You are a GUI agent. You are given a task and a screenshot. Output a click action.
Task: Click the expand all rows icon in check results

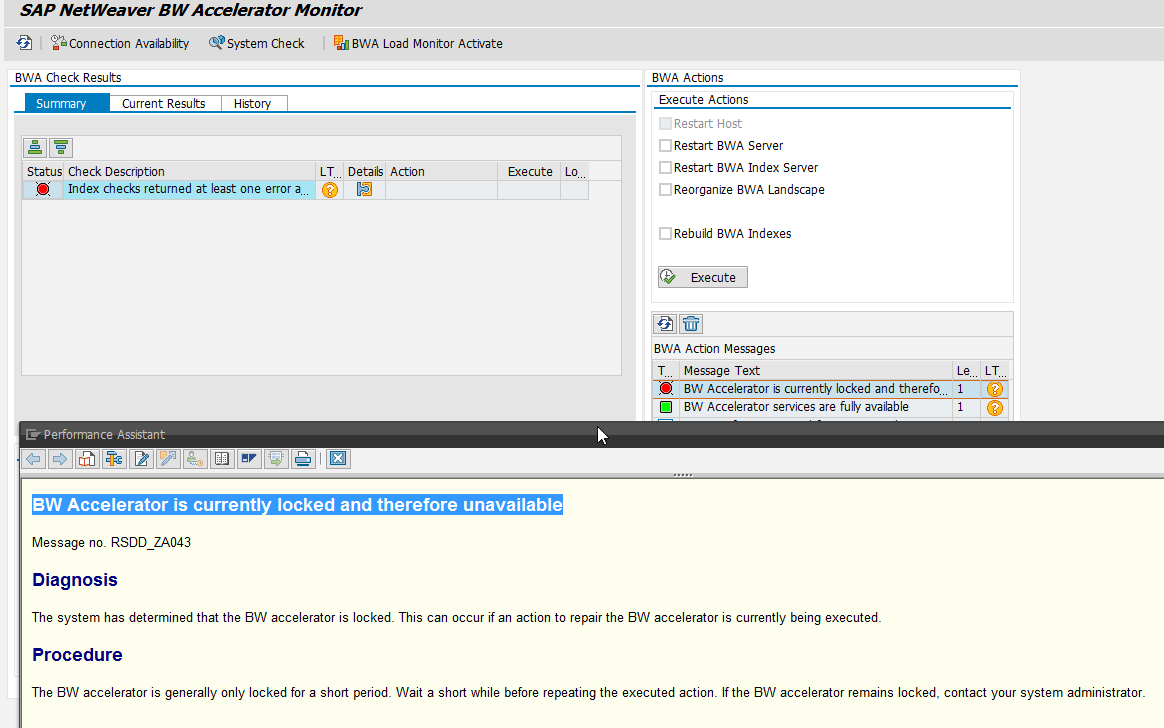point(35,147)
